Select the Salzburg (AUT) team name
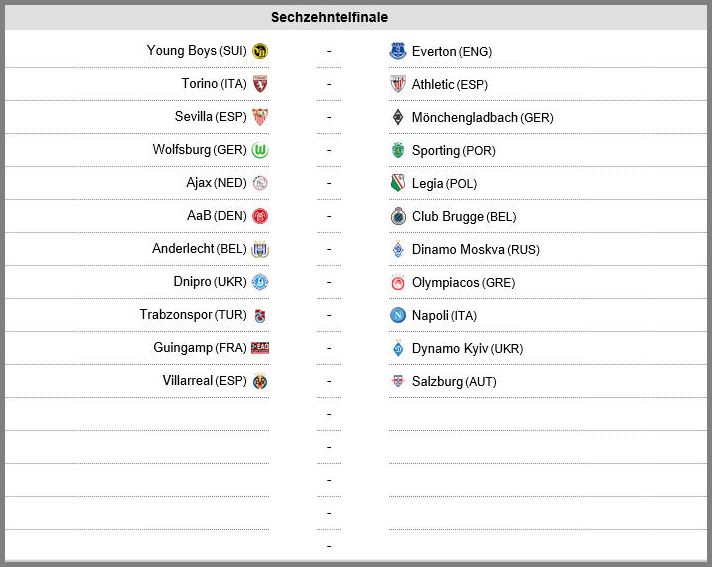 tap(454, 381)
